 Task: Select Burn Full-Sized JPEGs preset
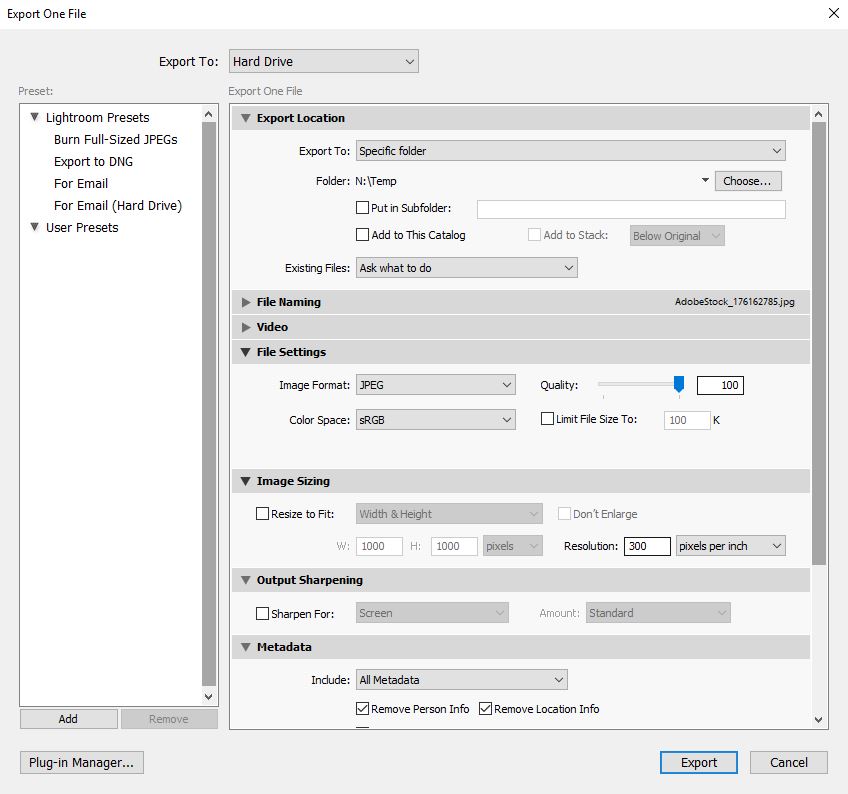point(116,140)
